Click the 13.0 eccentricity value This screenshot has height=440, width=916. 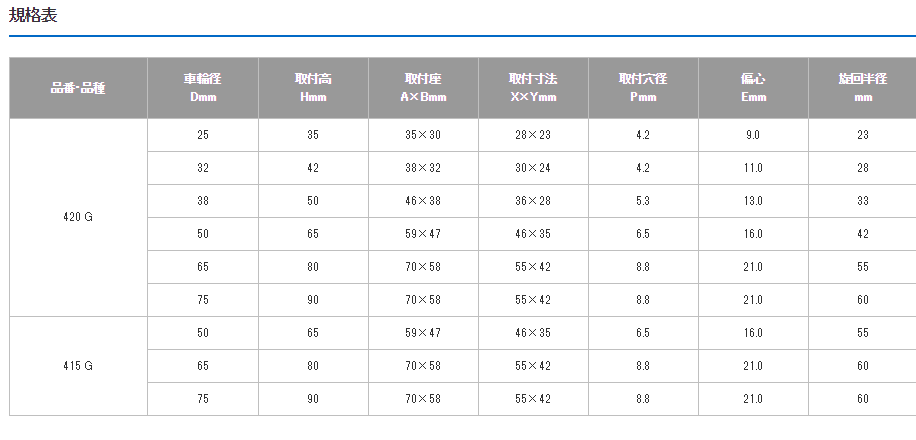[753, 201]
